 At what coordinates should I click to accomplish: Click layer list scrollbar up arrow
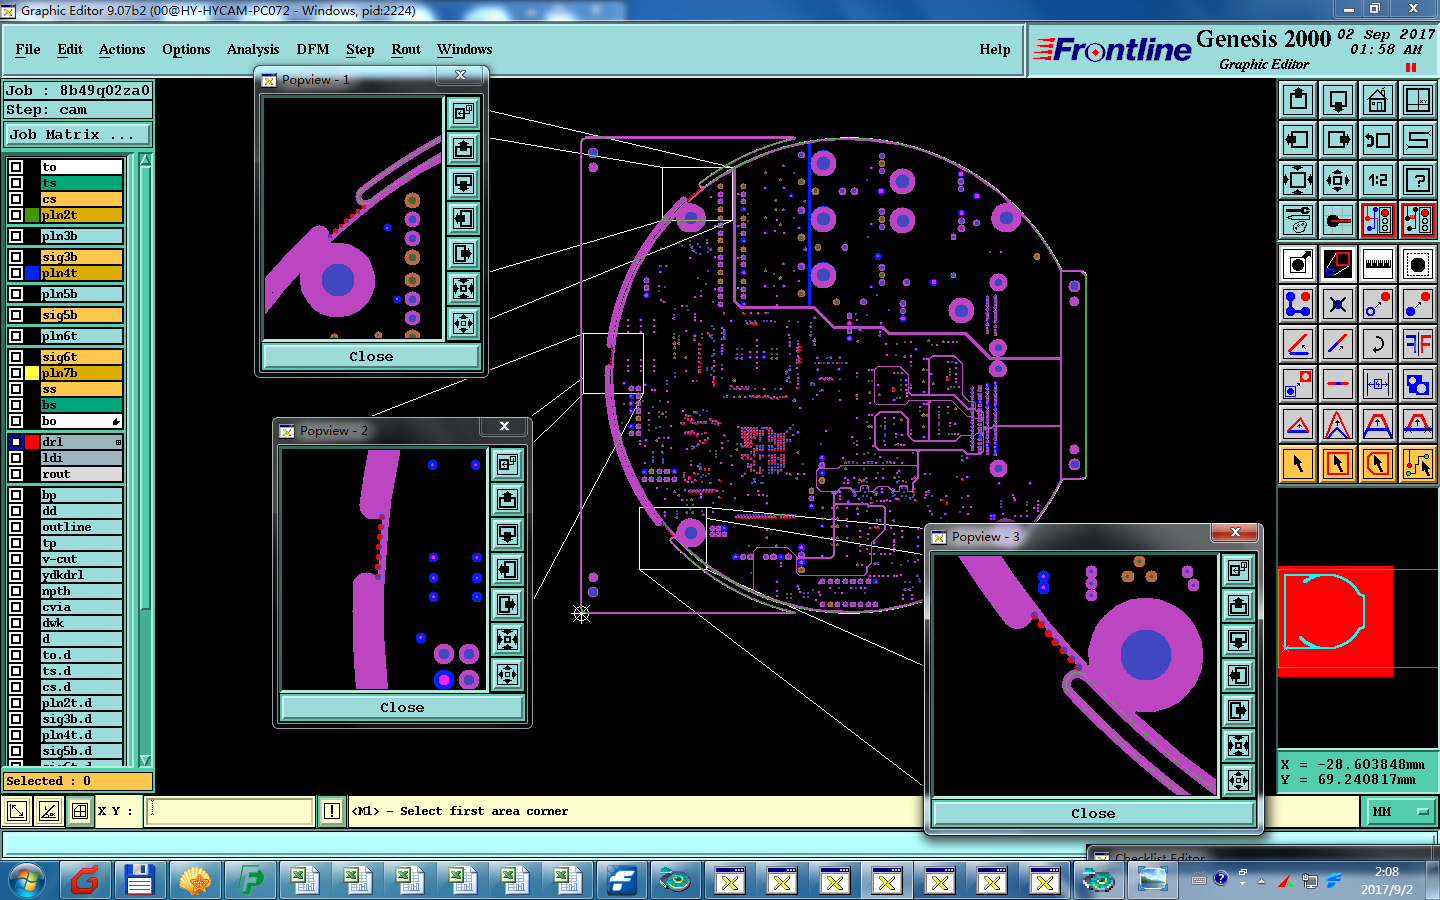(146, 160)
